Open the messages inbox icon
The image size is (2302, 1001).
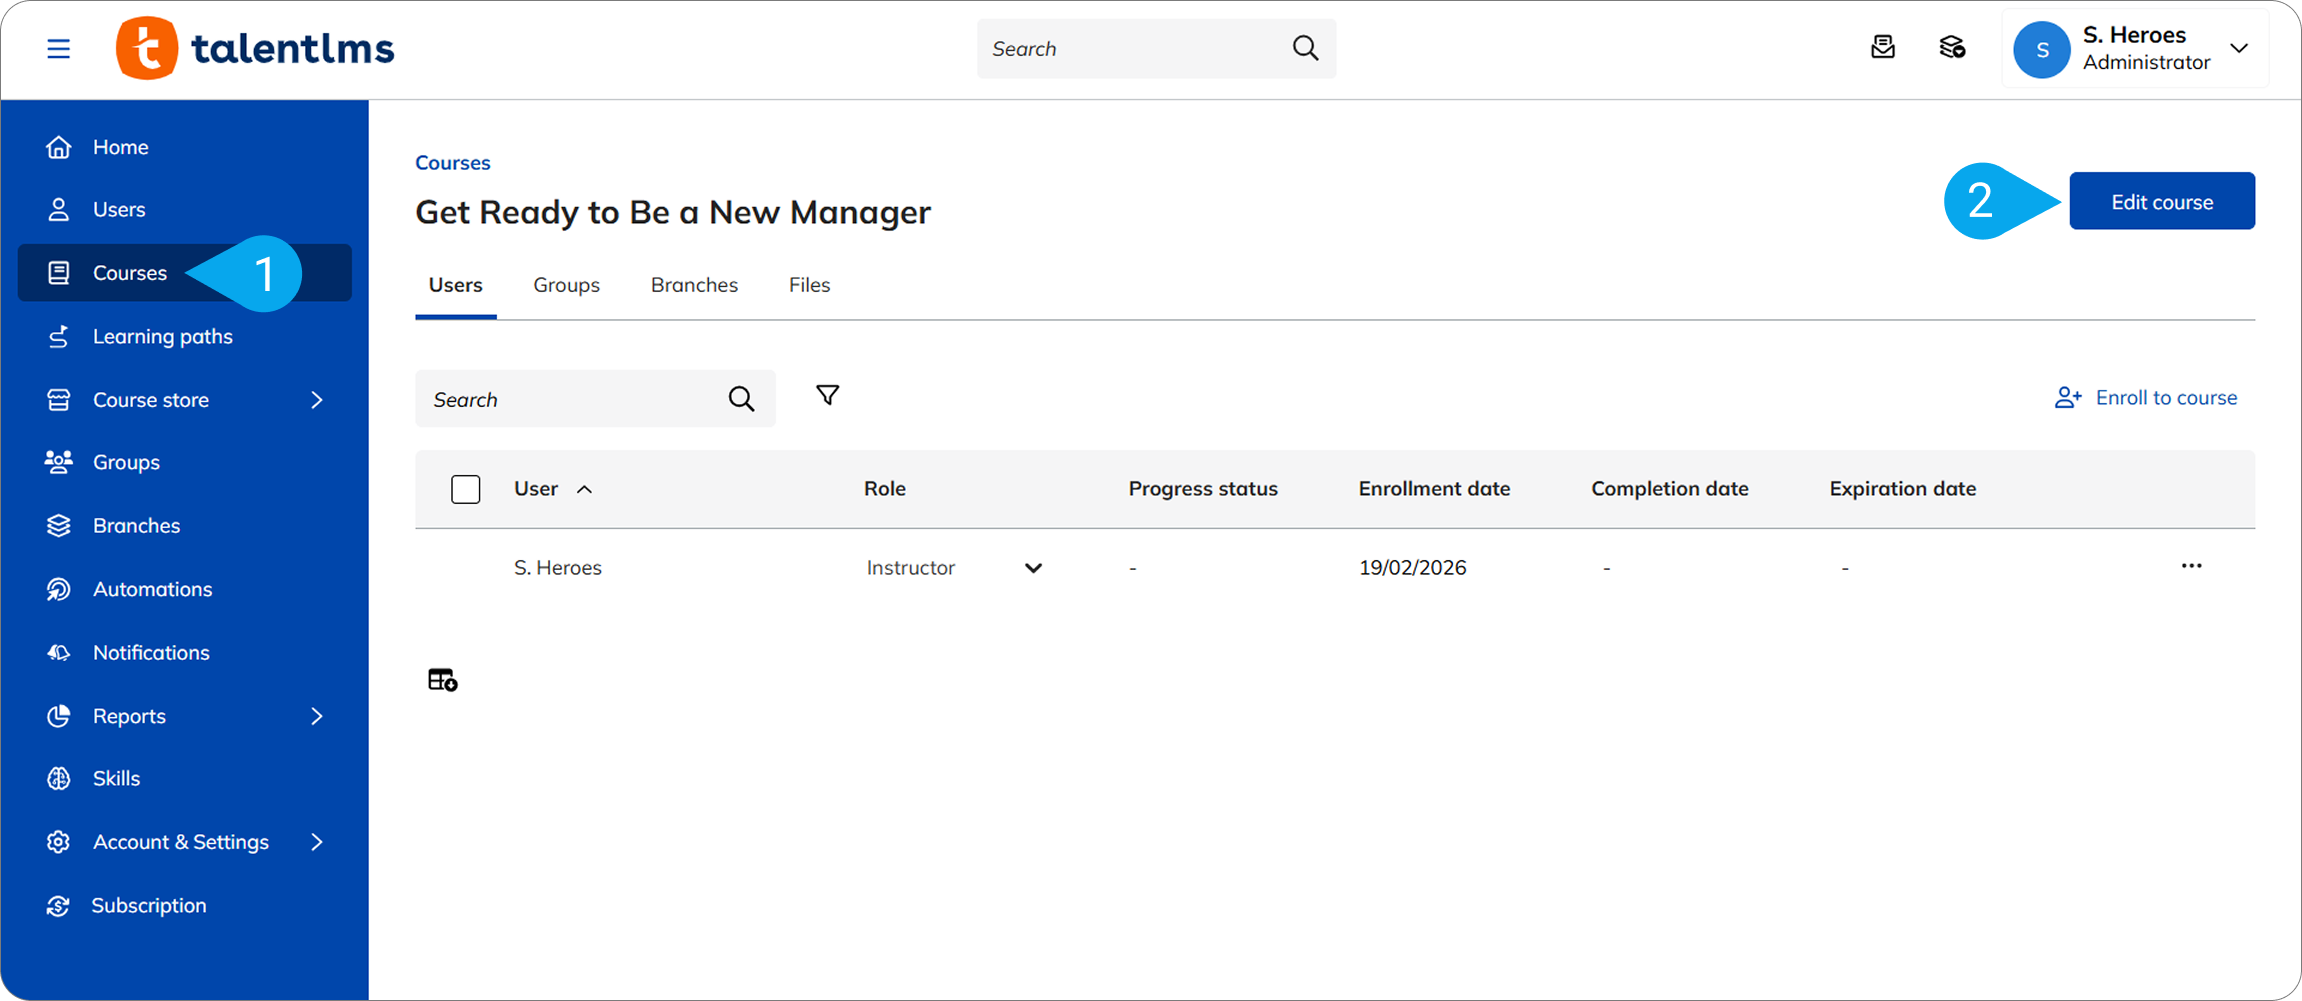pos(1882,47)
